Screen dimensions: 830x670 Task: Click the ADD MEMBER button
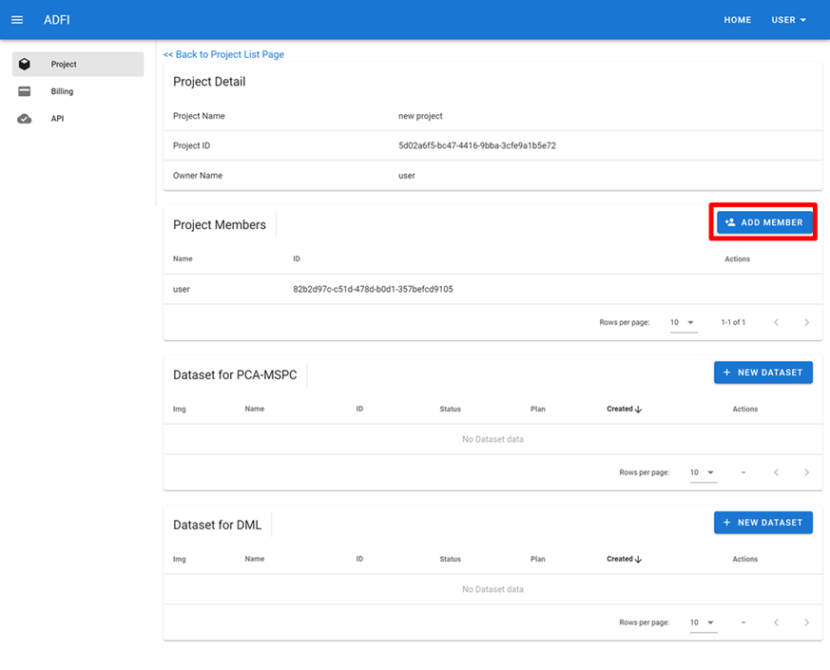764,223
